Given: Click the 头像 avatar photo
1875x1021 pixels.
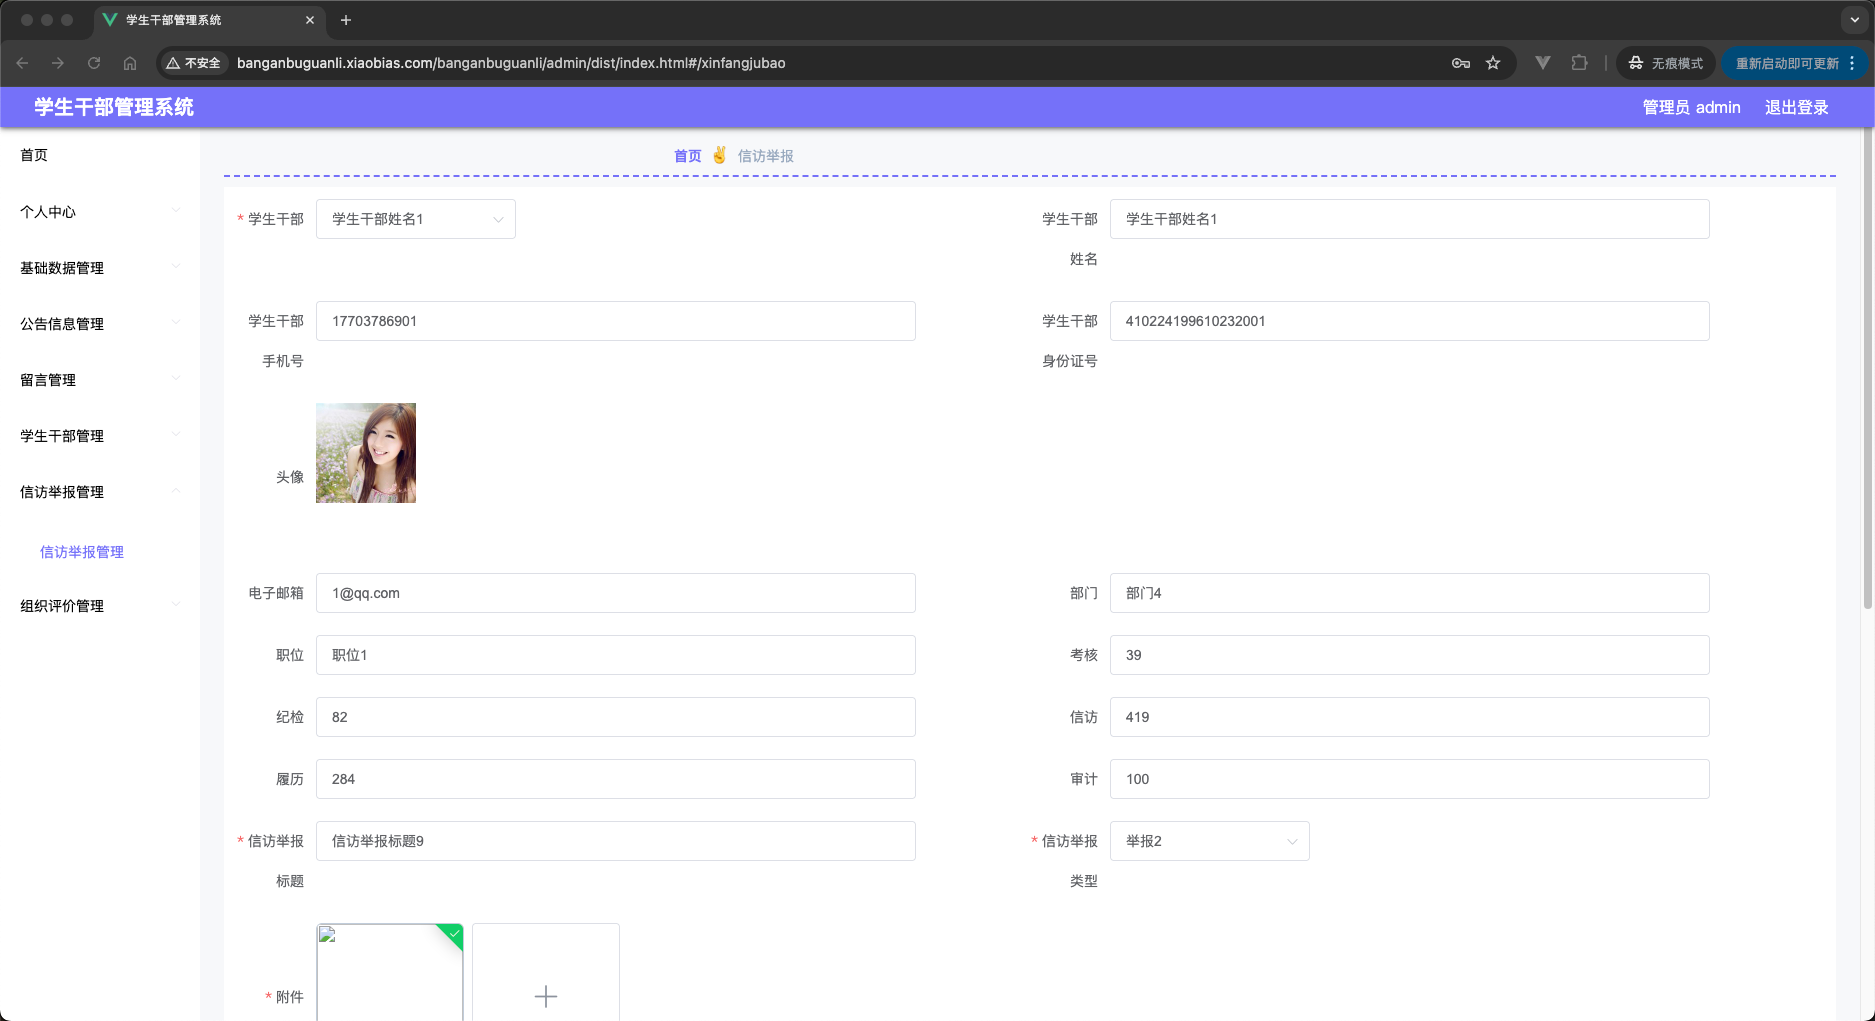Looking at the screenshot, I should [x=366, y=453].
